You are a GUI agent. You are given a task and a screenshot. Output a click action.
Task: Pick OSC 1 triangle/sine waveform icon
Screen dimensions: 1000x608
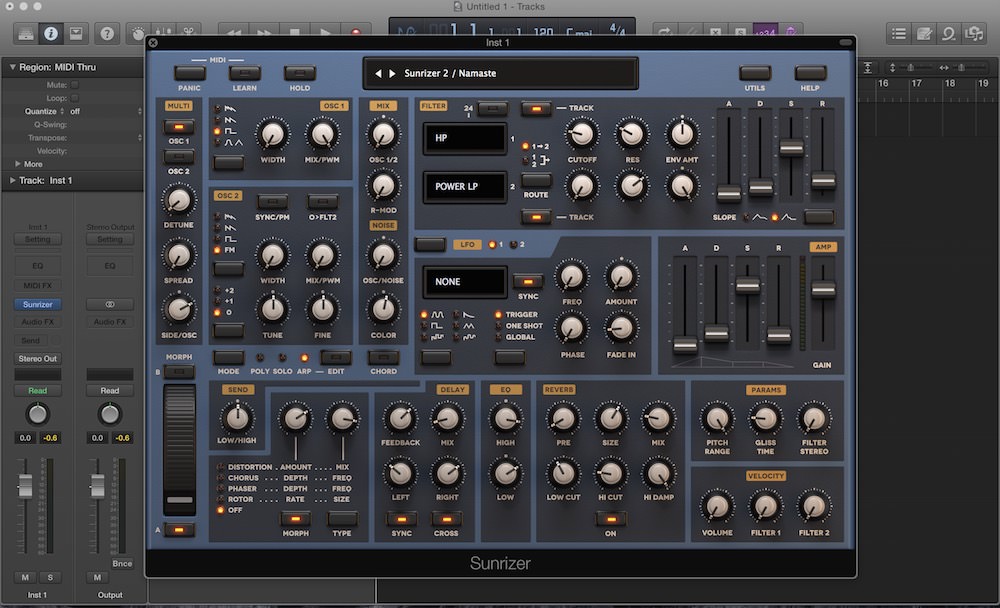click(233, 142)
